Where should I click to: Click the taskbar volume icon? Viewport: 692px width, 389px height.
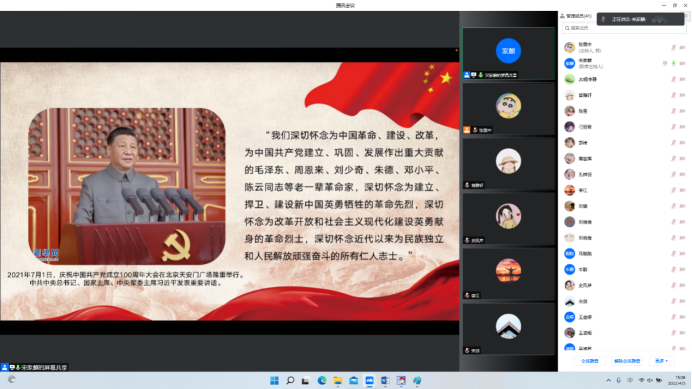[x=650, y=381]
